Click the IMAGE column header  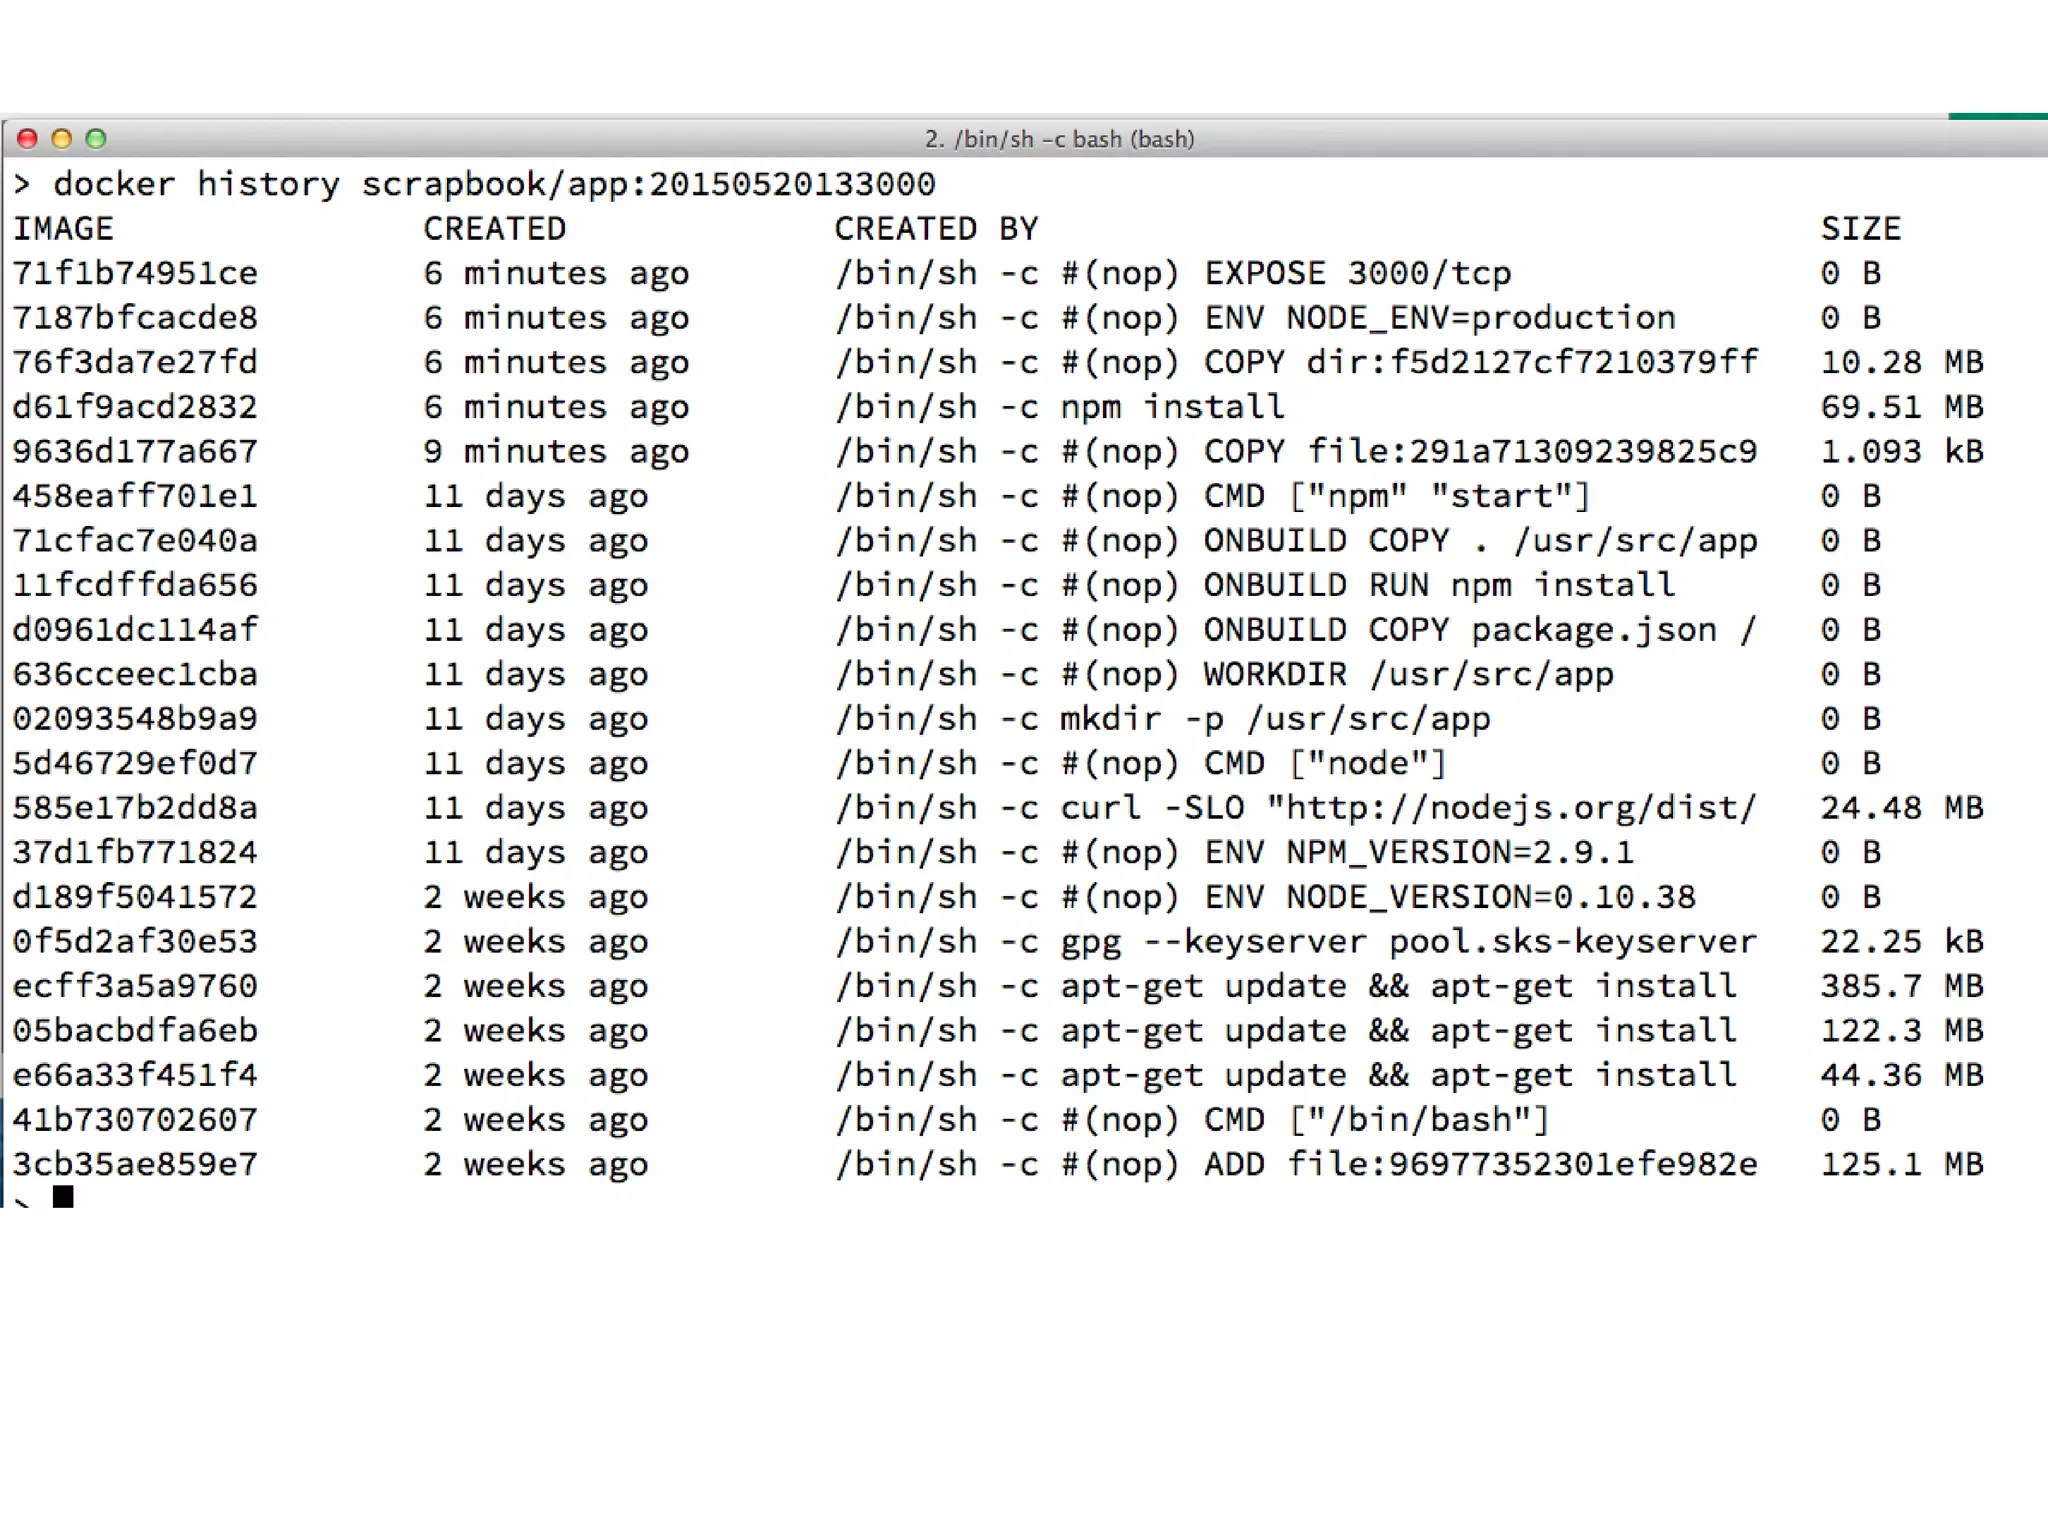63,229
